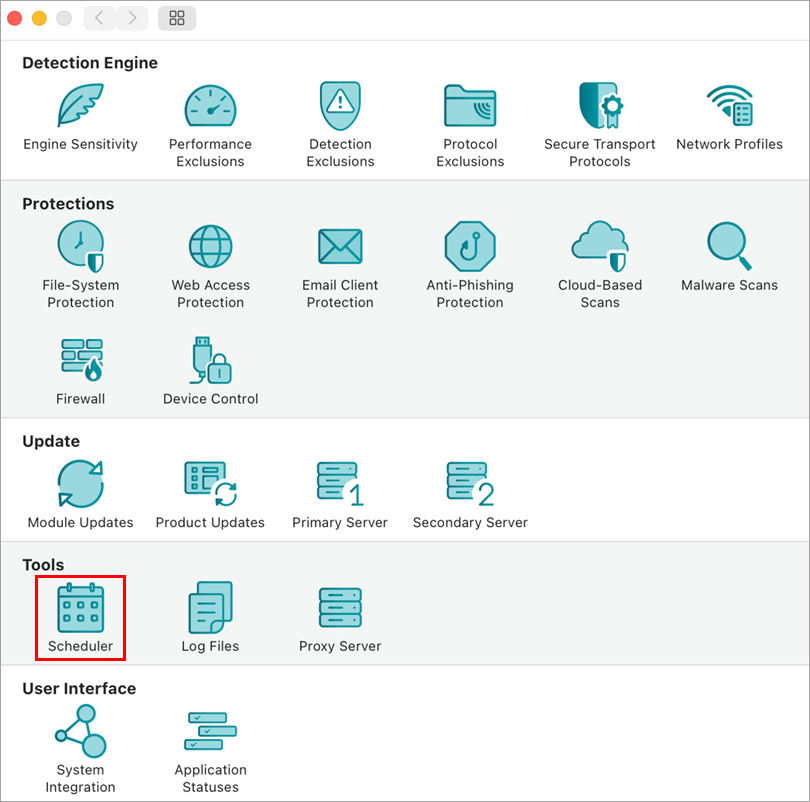Open Cloud-Based Scans settings

click(600, 246)
